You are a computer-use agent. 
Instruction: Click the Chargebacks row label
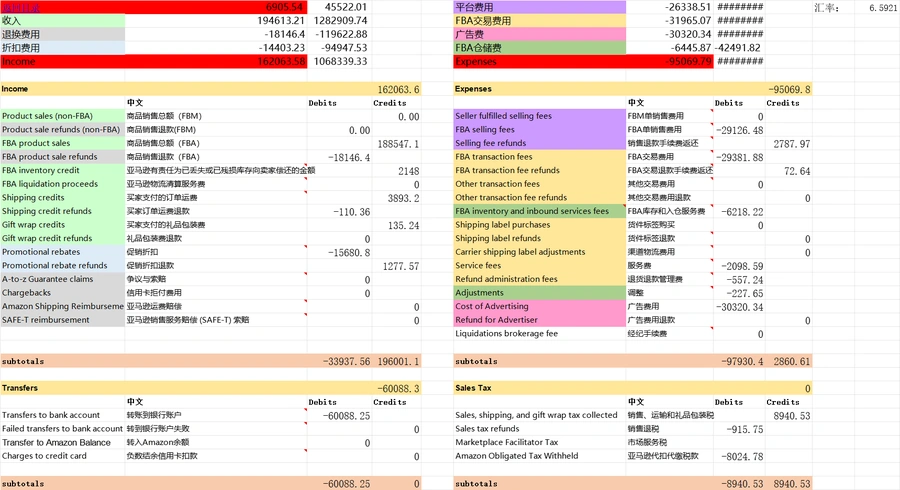pyautogui.click(x=63, y=293)
